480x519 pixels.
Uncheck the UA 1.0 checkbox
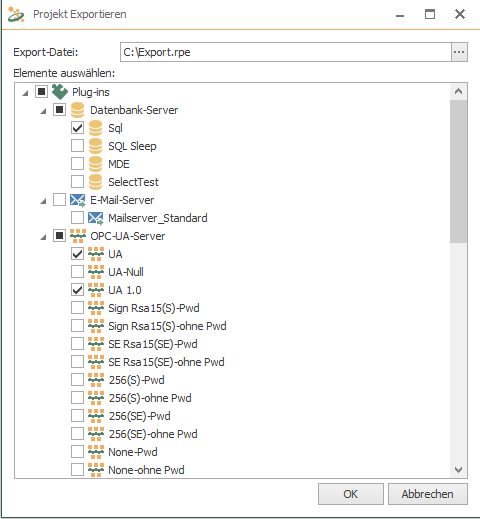[x=77, y=290]
